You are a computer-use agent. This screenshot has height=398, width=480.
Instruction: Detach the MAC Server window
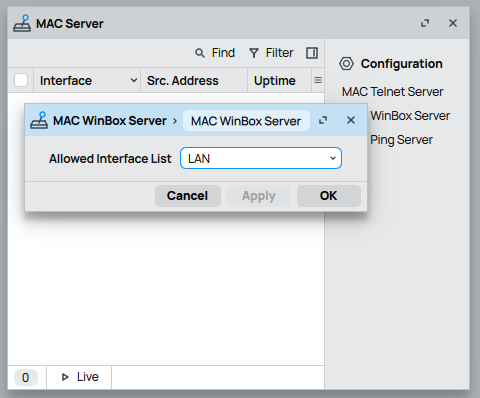point(425,23)
